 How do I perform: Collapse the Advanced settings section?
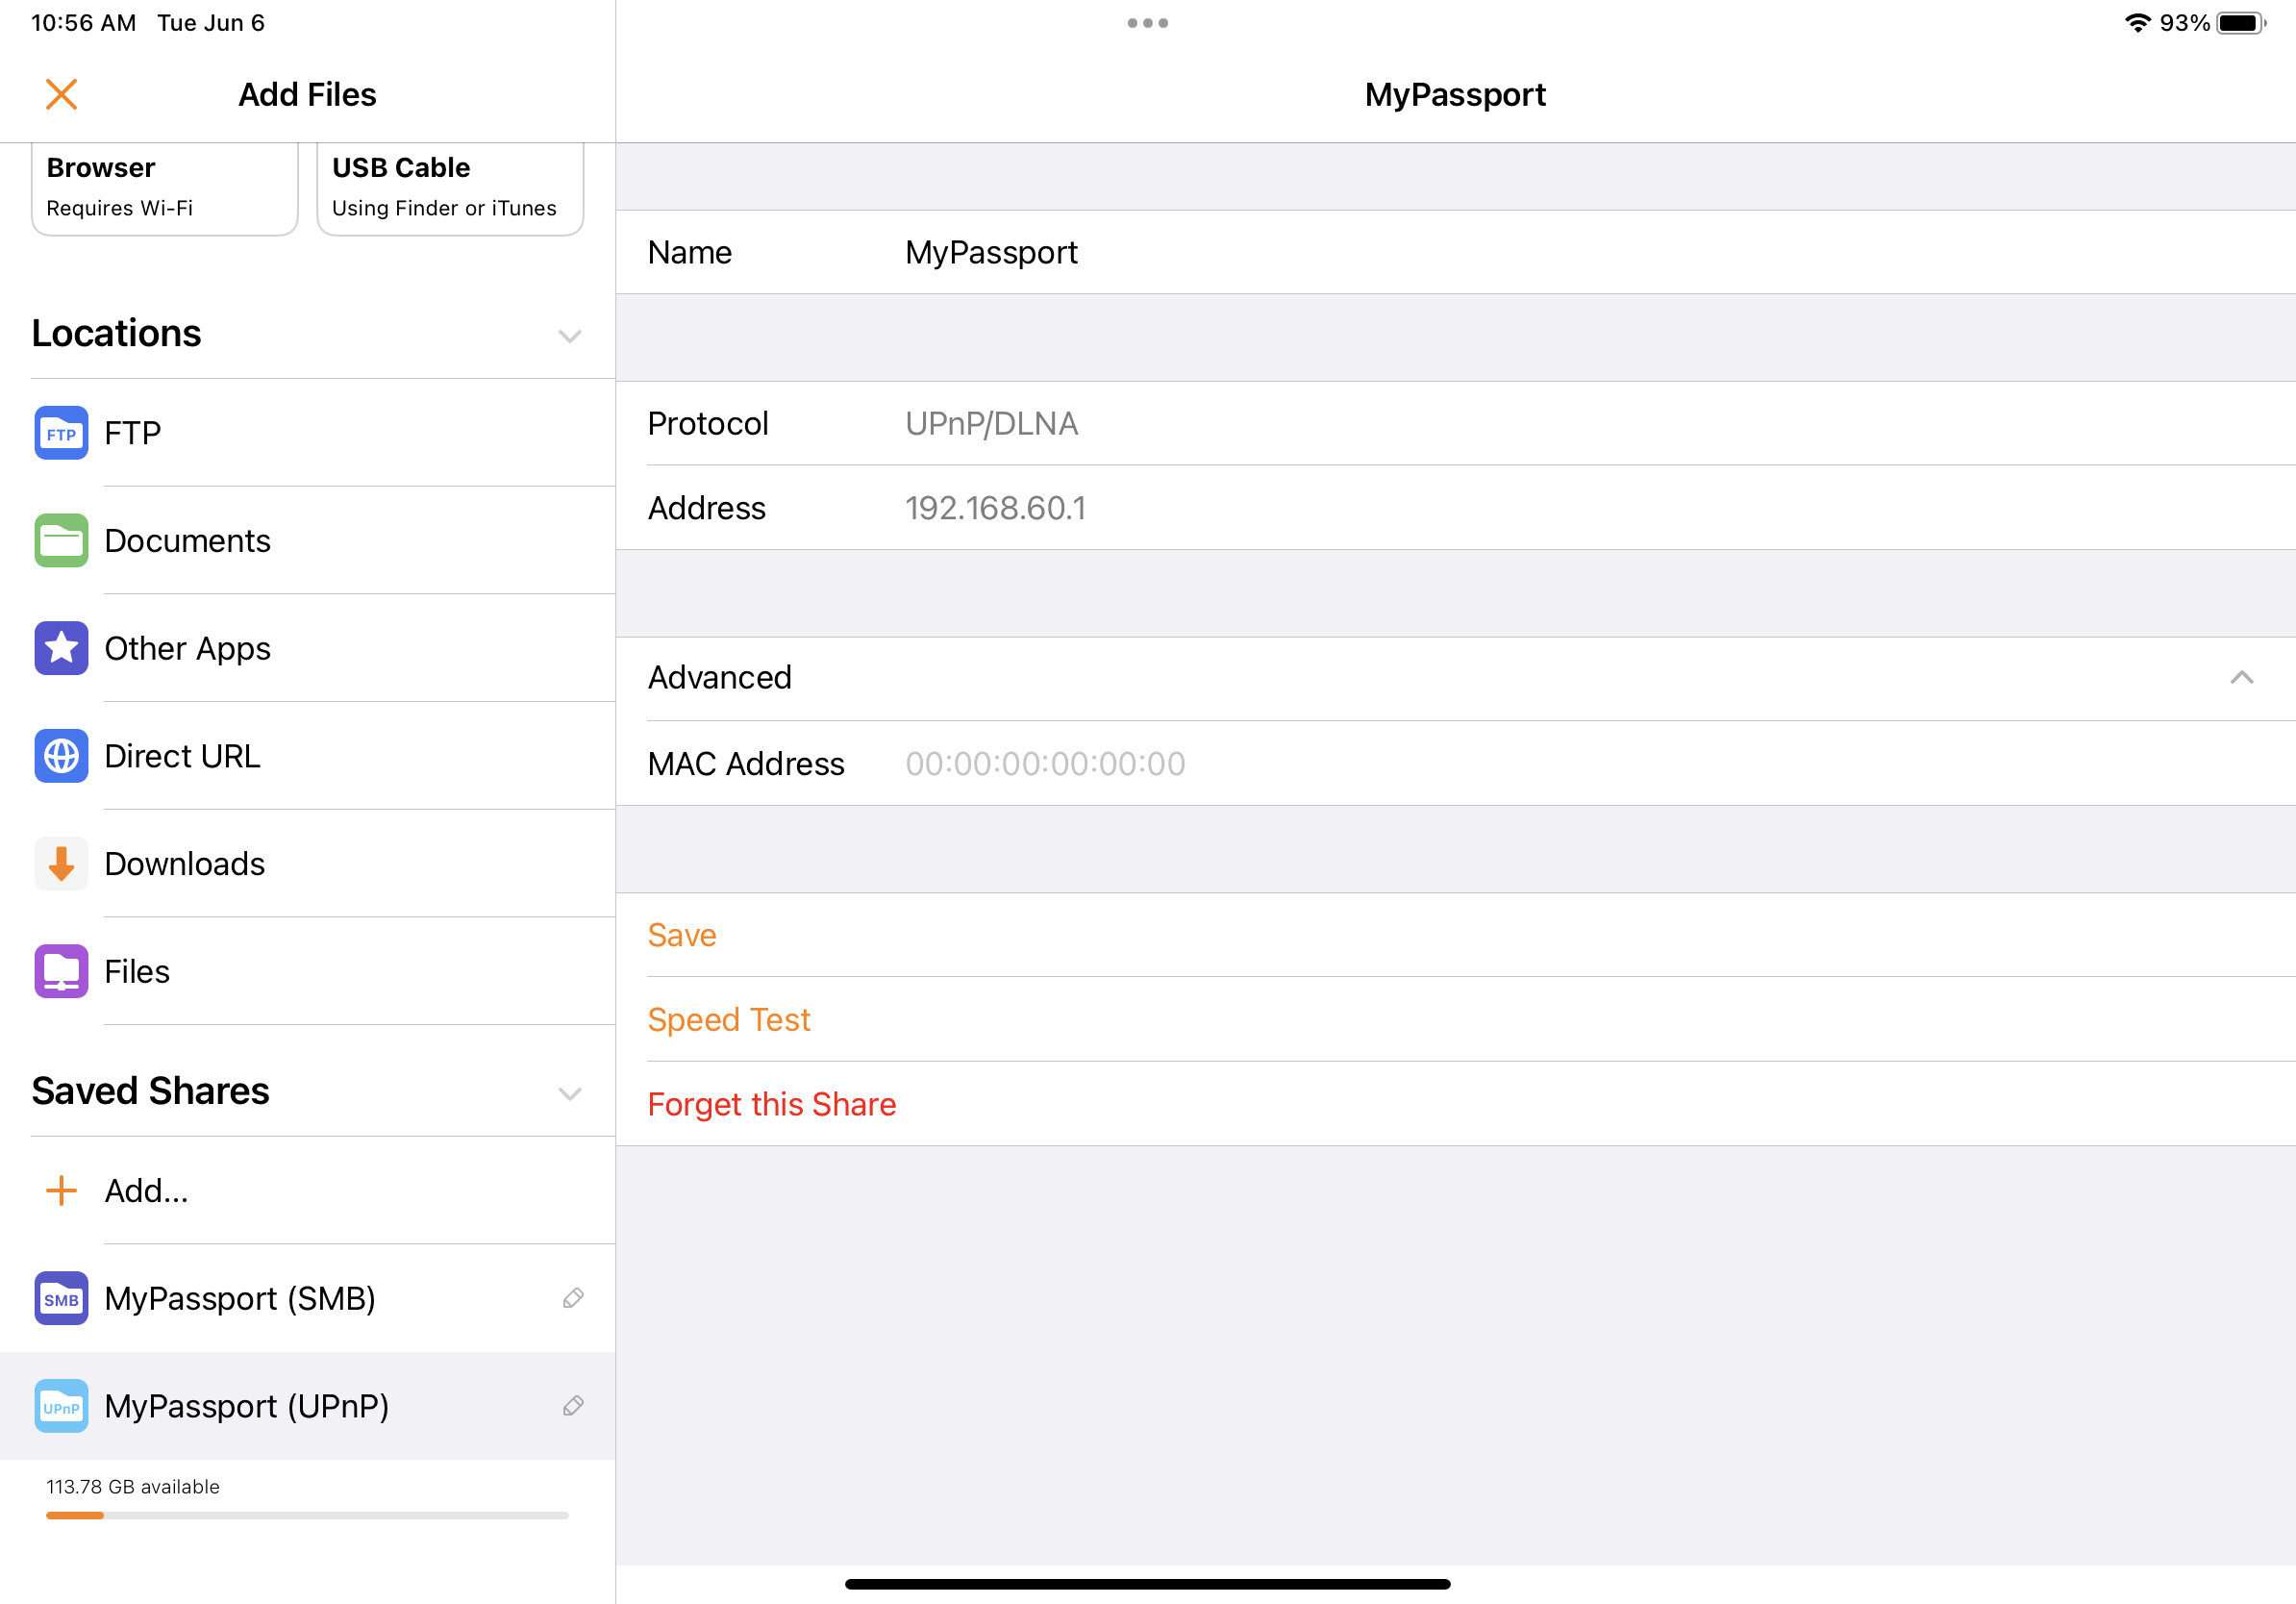click(x=2241, y=678)
